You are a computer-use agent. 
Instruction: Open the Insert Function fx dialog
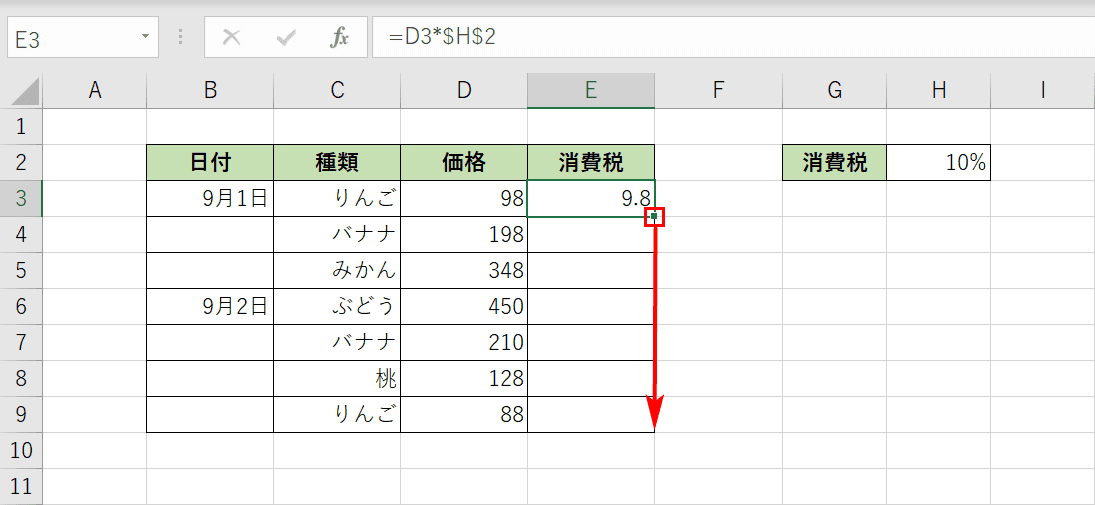tap(339, 38)
